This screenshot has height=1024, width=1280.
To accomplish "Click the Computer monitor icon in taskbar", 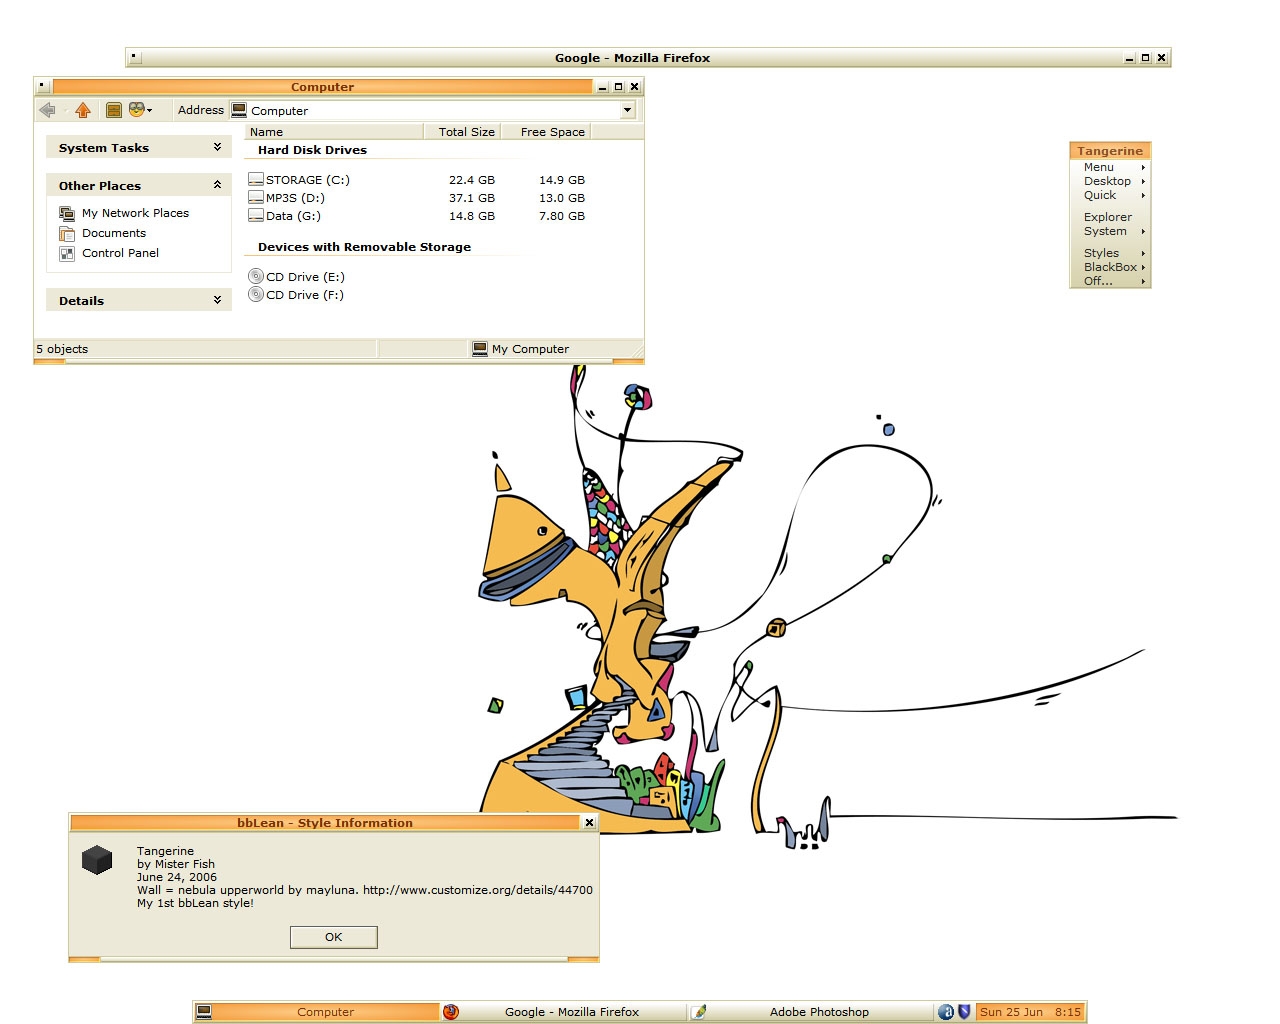I will [x=204, y=1012].
